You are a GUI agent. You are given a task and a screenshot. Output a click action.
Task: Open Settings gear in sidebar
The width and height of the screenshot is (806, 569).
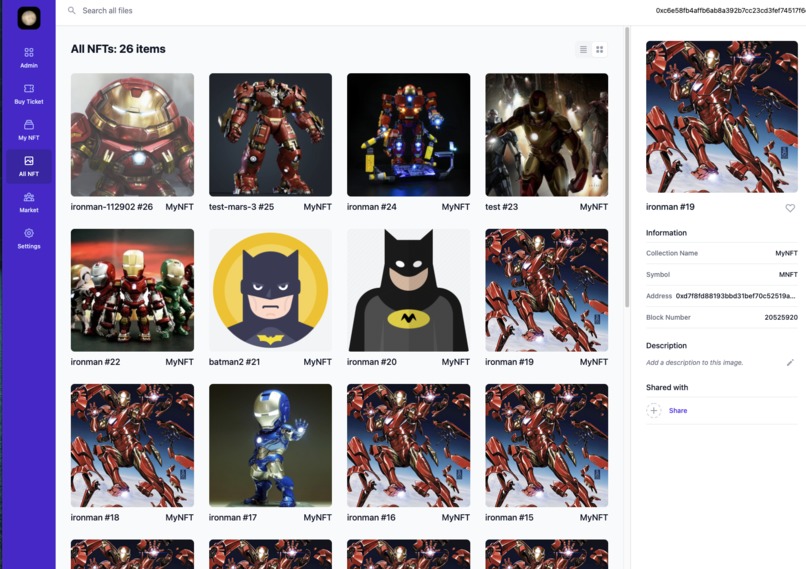pos(29,233)
